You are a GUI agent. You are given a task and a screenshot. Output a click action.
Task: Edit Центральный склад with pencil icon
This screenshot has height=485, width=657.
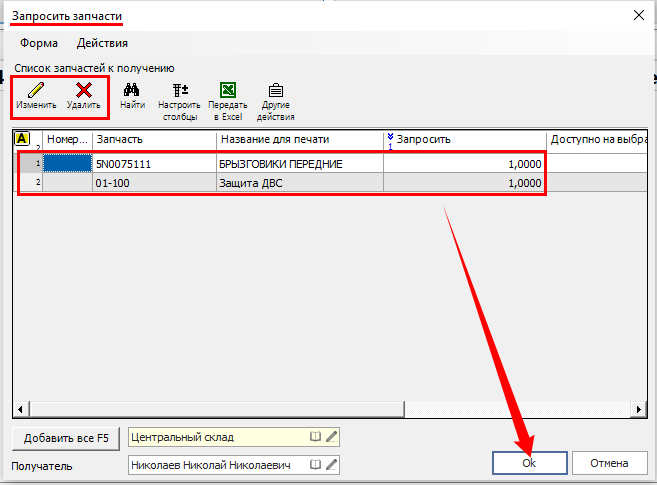click(x=332, y=437)
